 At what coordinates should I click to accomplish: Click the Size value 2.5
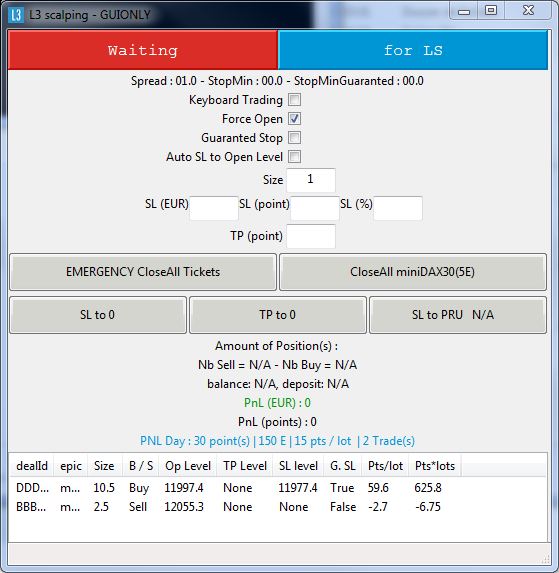pyautogui.click(x=101, y=506)
